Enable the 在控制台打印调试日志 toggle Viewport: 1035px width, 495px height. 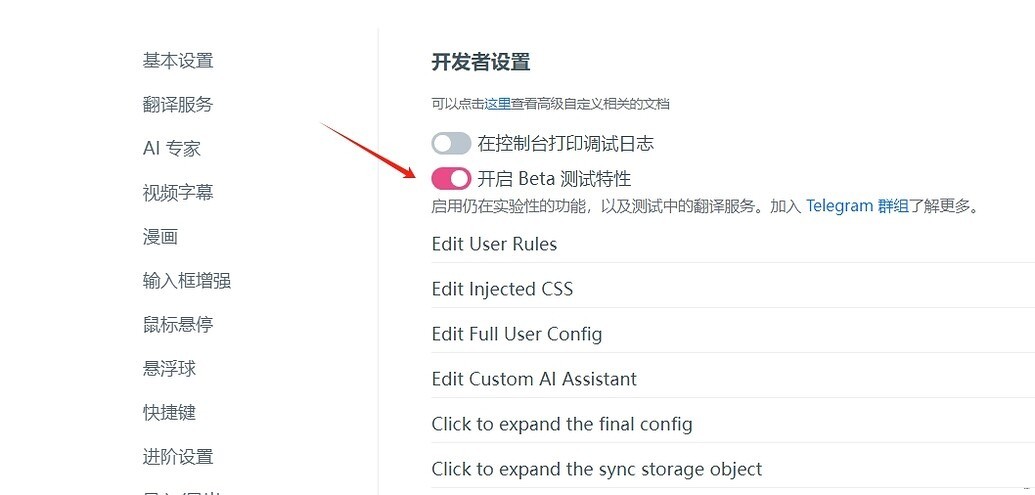click(x=451, y=144)
